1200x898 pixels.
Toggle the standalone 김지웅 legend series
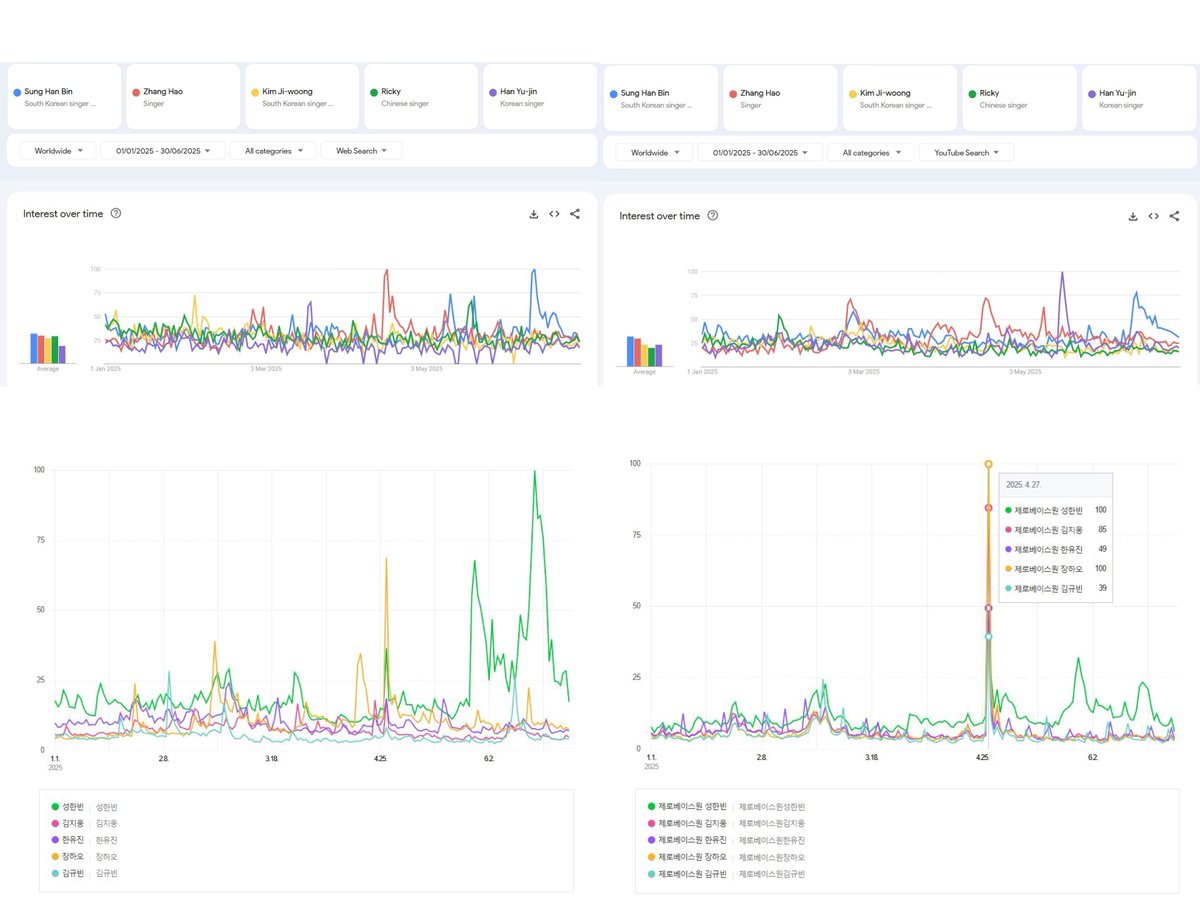(70, 823)
